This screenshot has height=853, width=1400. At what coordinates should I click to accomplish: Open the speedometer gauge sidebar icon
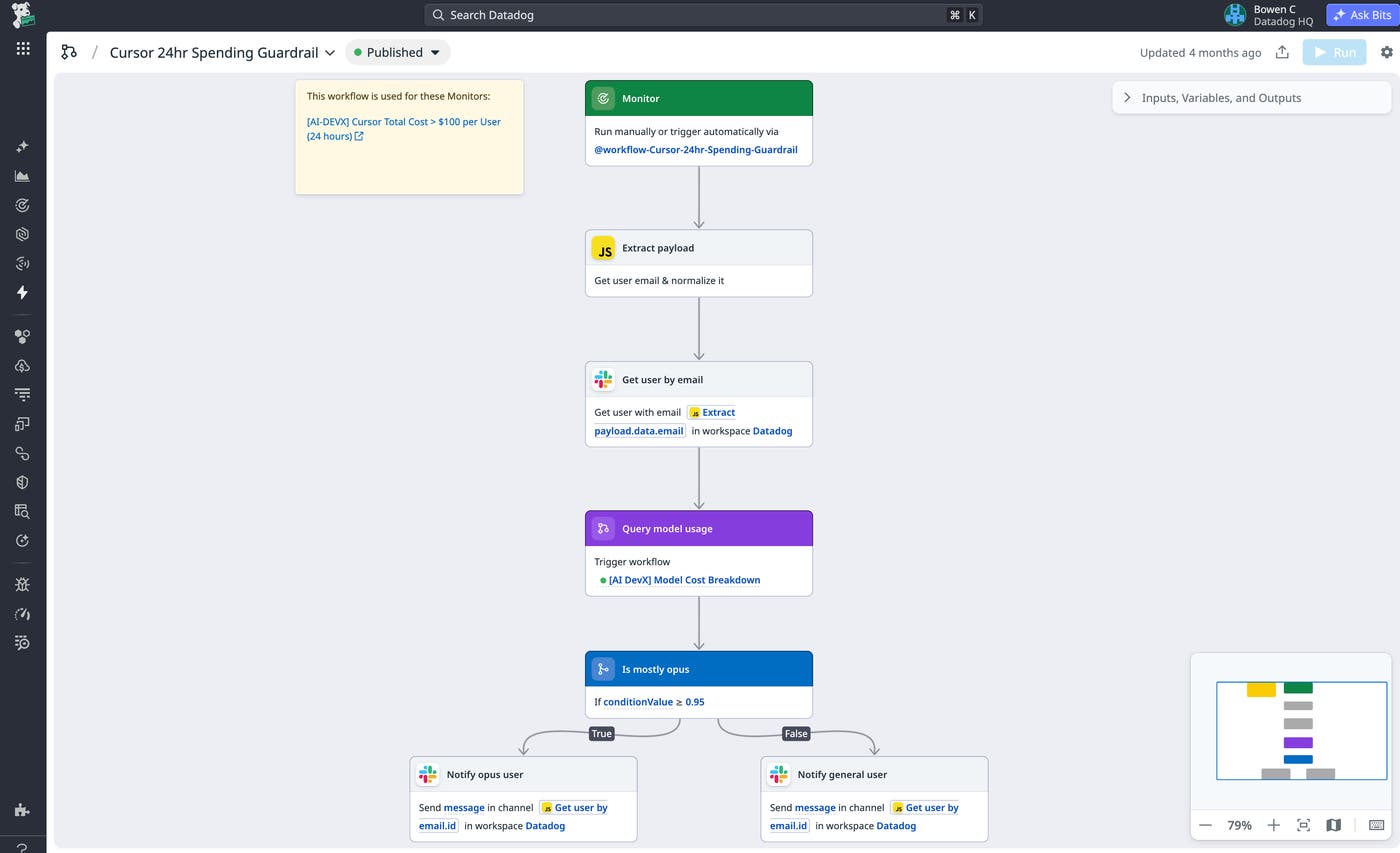coord(22,614)
